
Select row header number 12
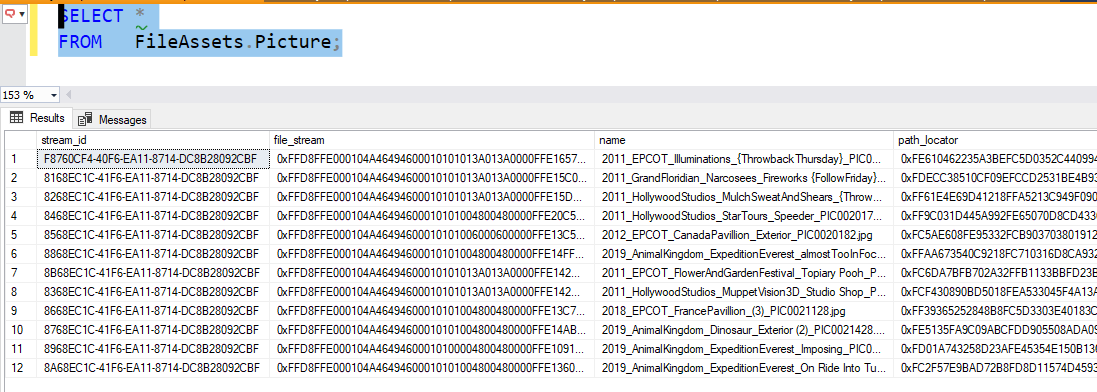pyautogui.click(x=20, y=367)
